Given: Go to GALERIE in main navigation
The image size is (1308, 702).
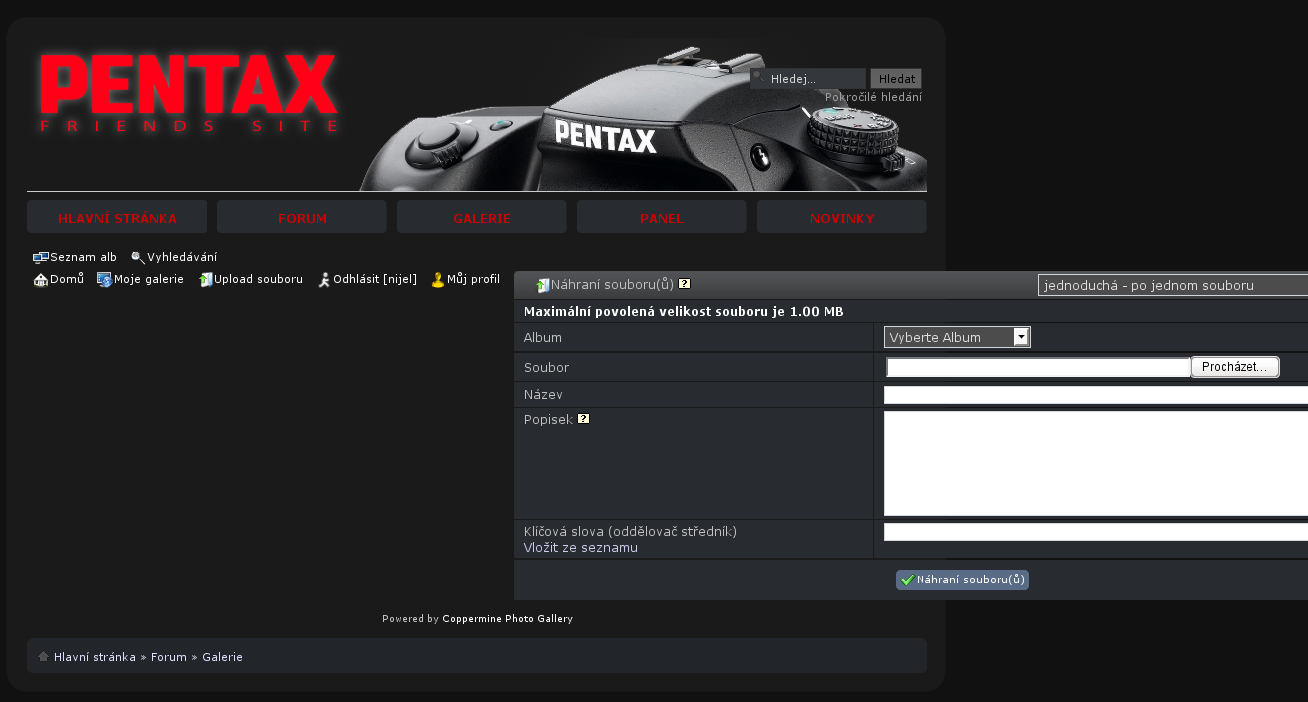Looking at the screenshot, I should coord(482,218).
